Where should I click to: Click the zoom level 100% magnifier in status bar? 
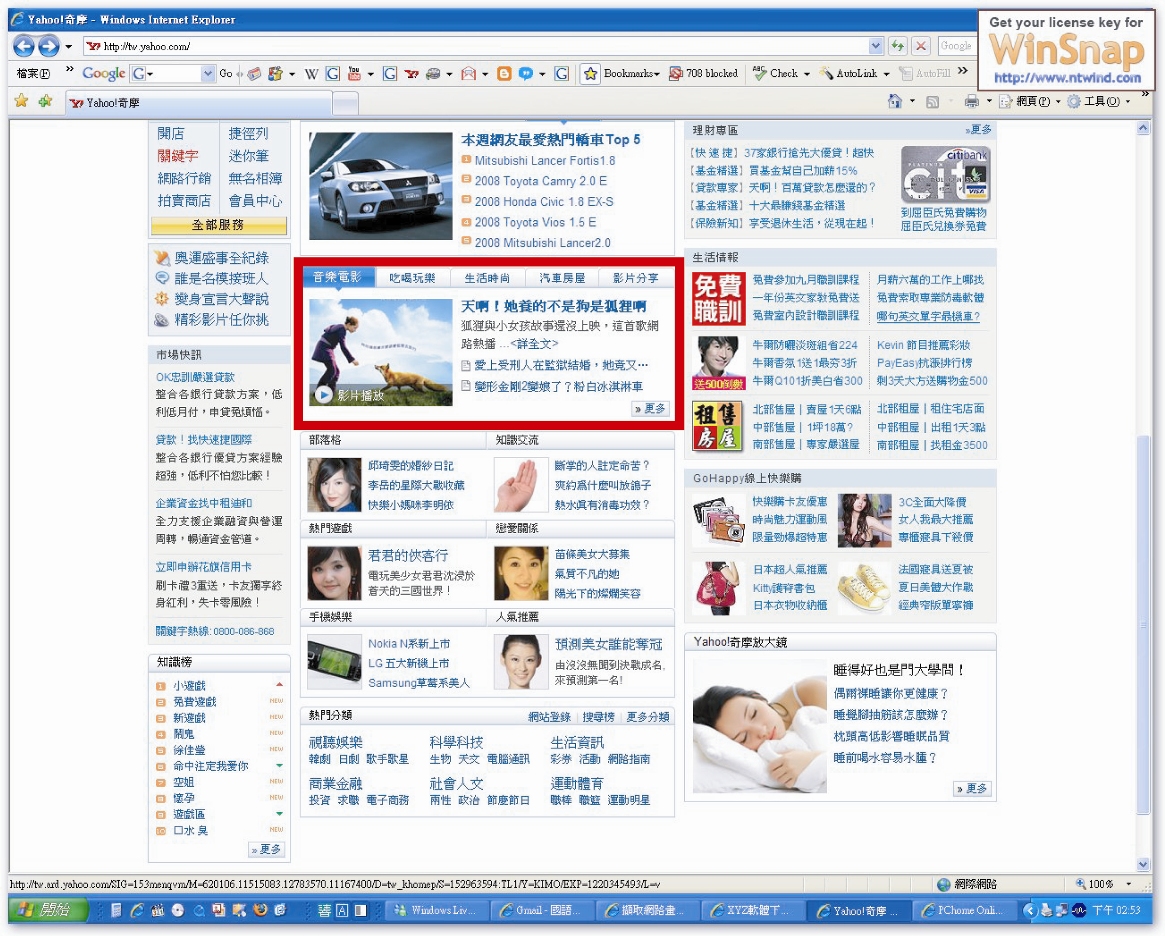click(1081, 884)
